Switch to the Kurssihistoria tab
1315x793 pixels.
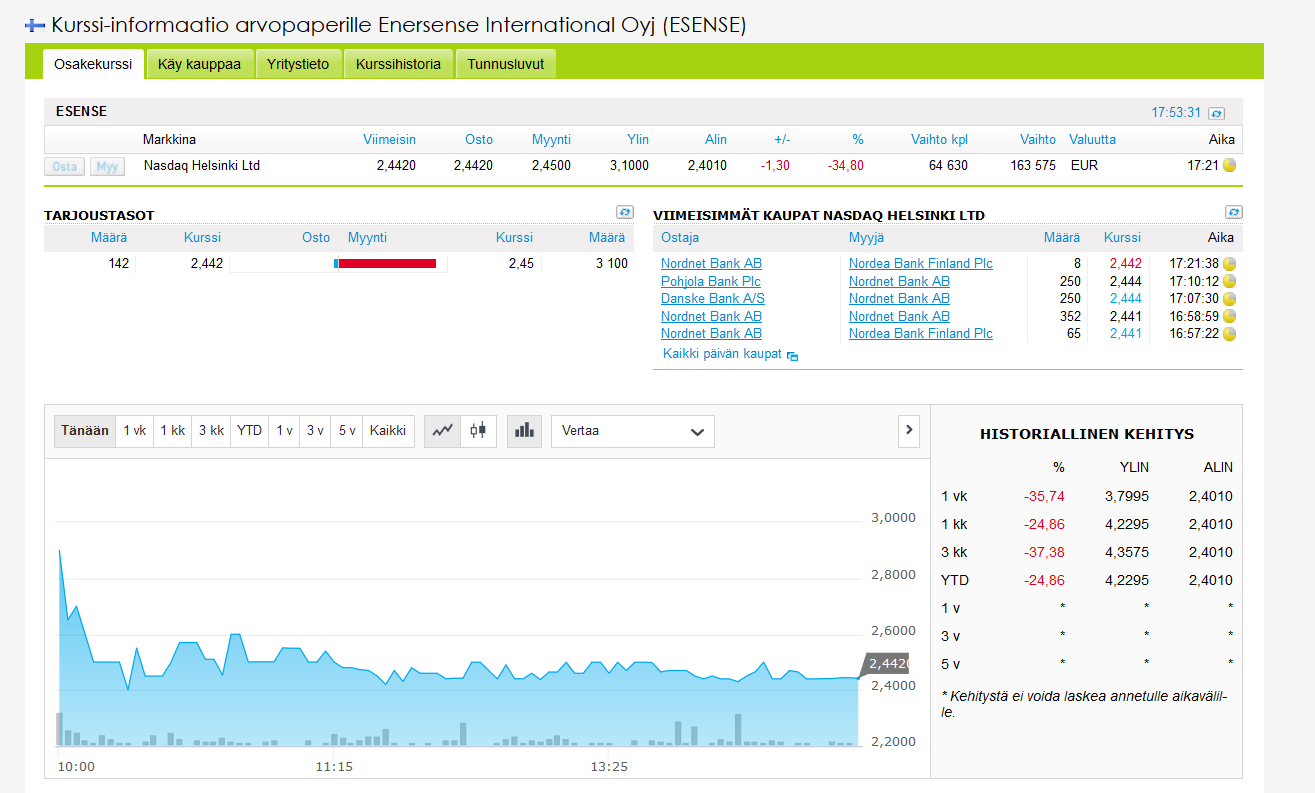[398, 64]
